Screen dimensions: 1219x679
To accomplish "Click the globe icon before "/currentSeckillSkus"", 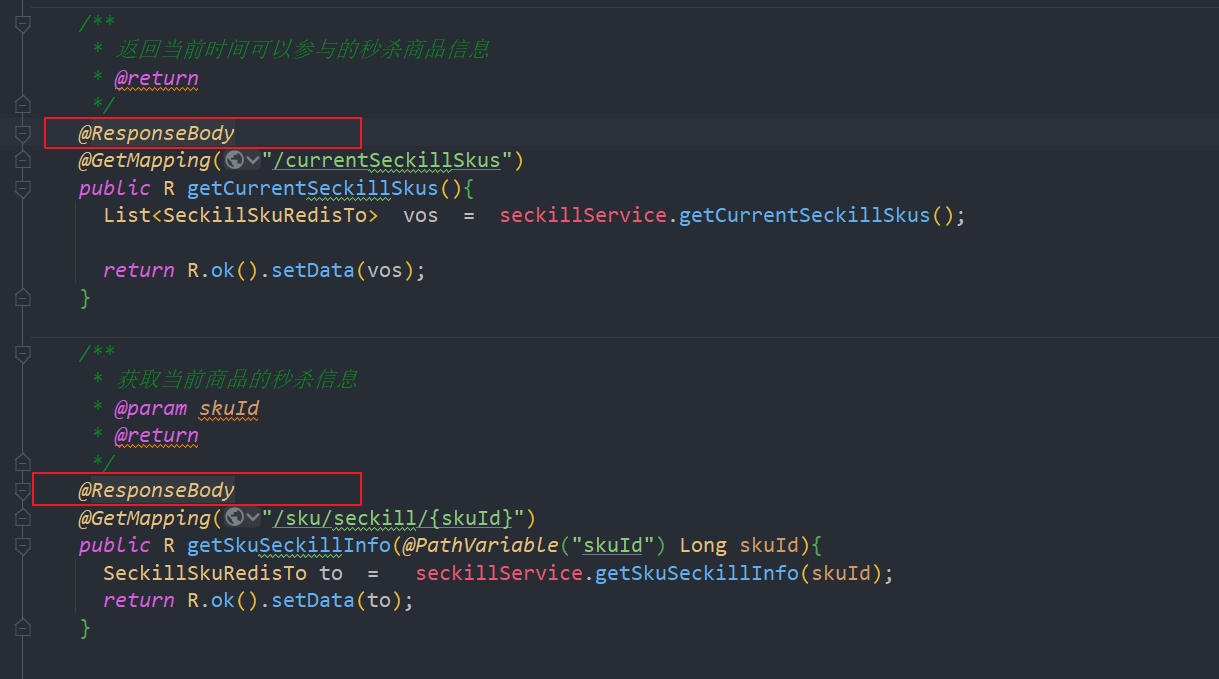I will (234, 160).
